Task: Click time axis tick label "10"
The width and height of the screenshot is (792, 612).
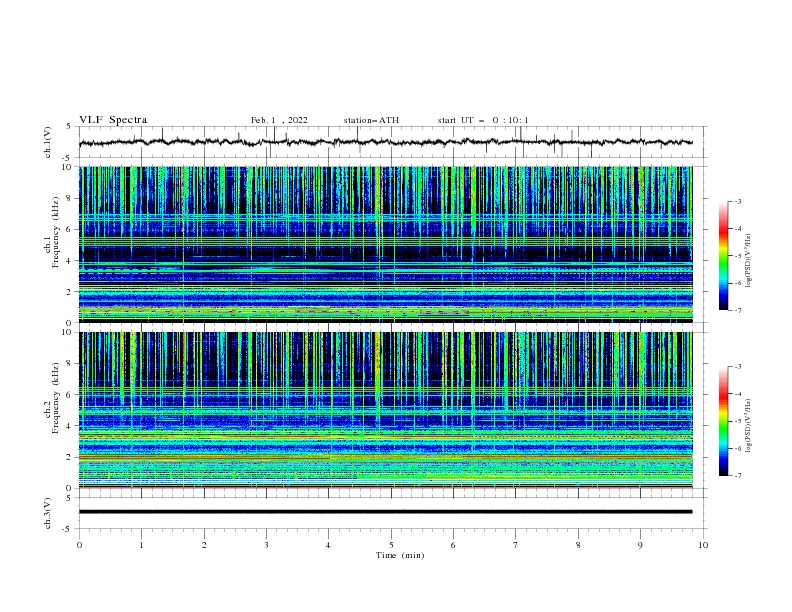Action: pos(703,545)
